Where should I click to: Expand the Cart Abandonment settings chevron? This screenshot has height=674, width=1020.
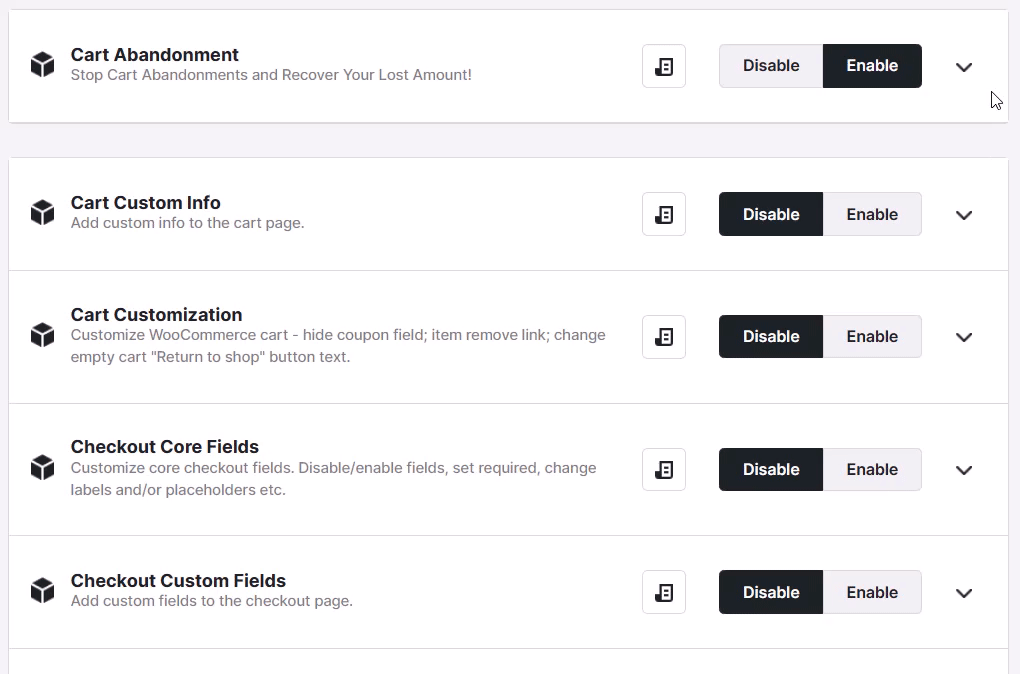click(x=964, y=66)
